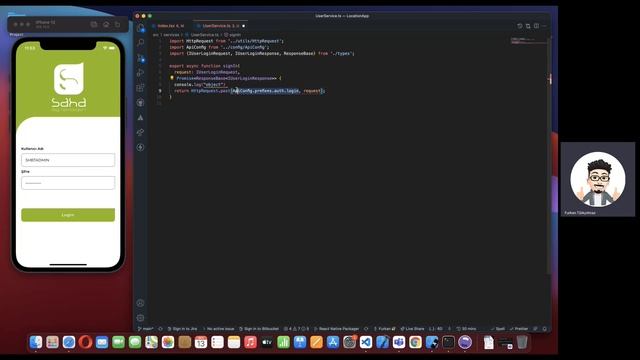Image resolution: width=640 pixels, height=360 pixels.
Task: Open the Source Control view
Action: tap(140, 58)
